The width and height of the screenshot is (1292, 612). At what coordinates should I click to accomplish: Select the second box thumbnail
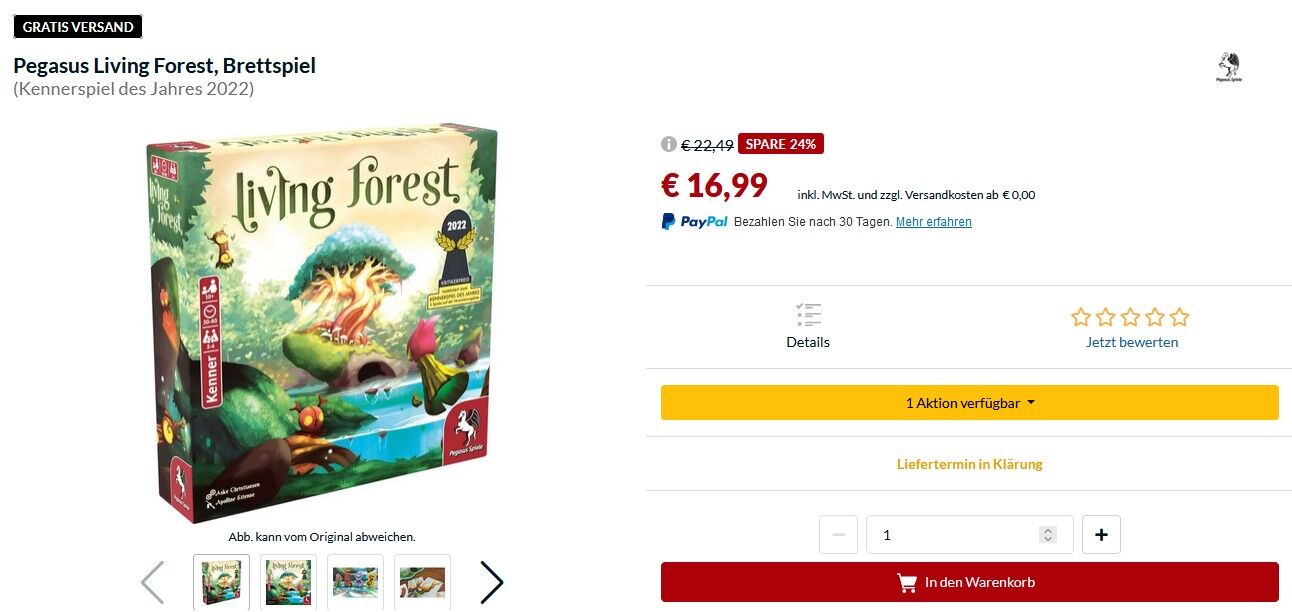288,582
